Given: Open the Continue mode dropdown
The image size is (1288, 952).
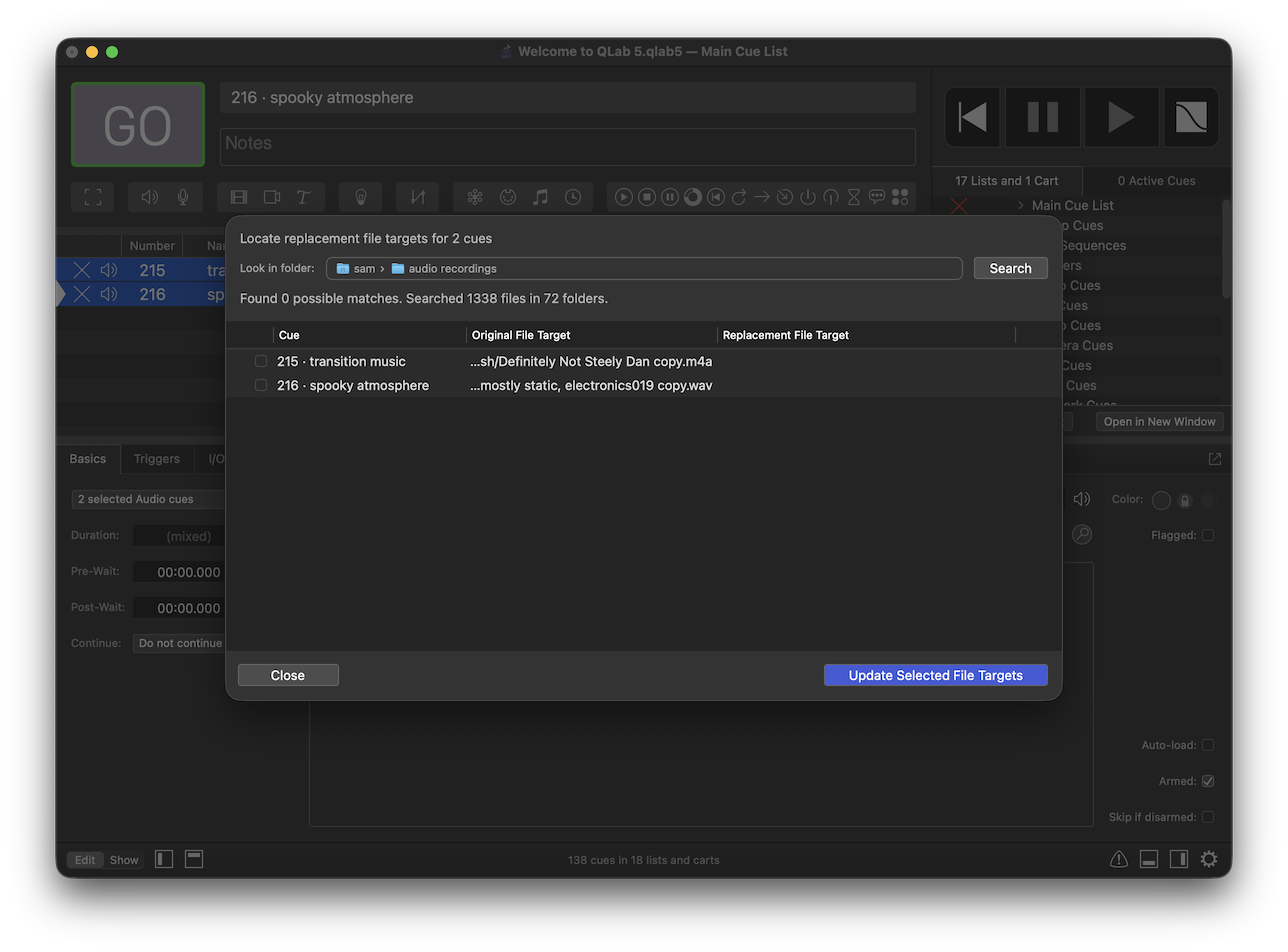Looking at the screenshot, I should (180, 643).
